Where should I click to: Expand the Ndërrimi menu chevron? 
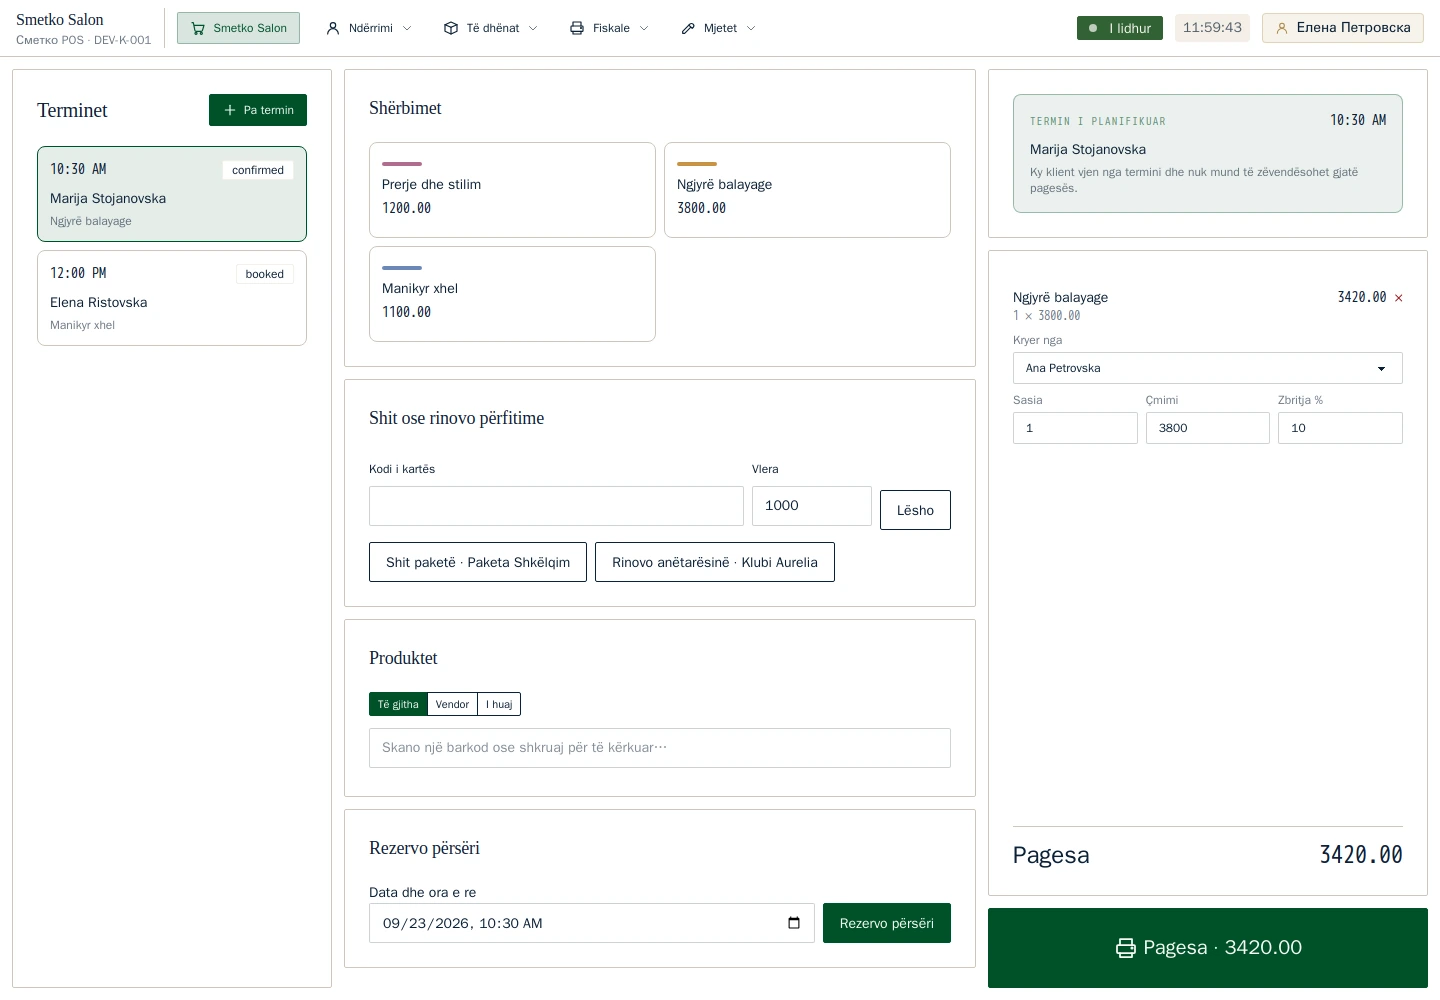pyautogui.click(x=407, y=28)
